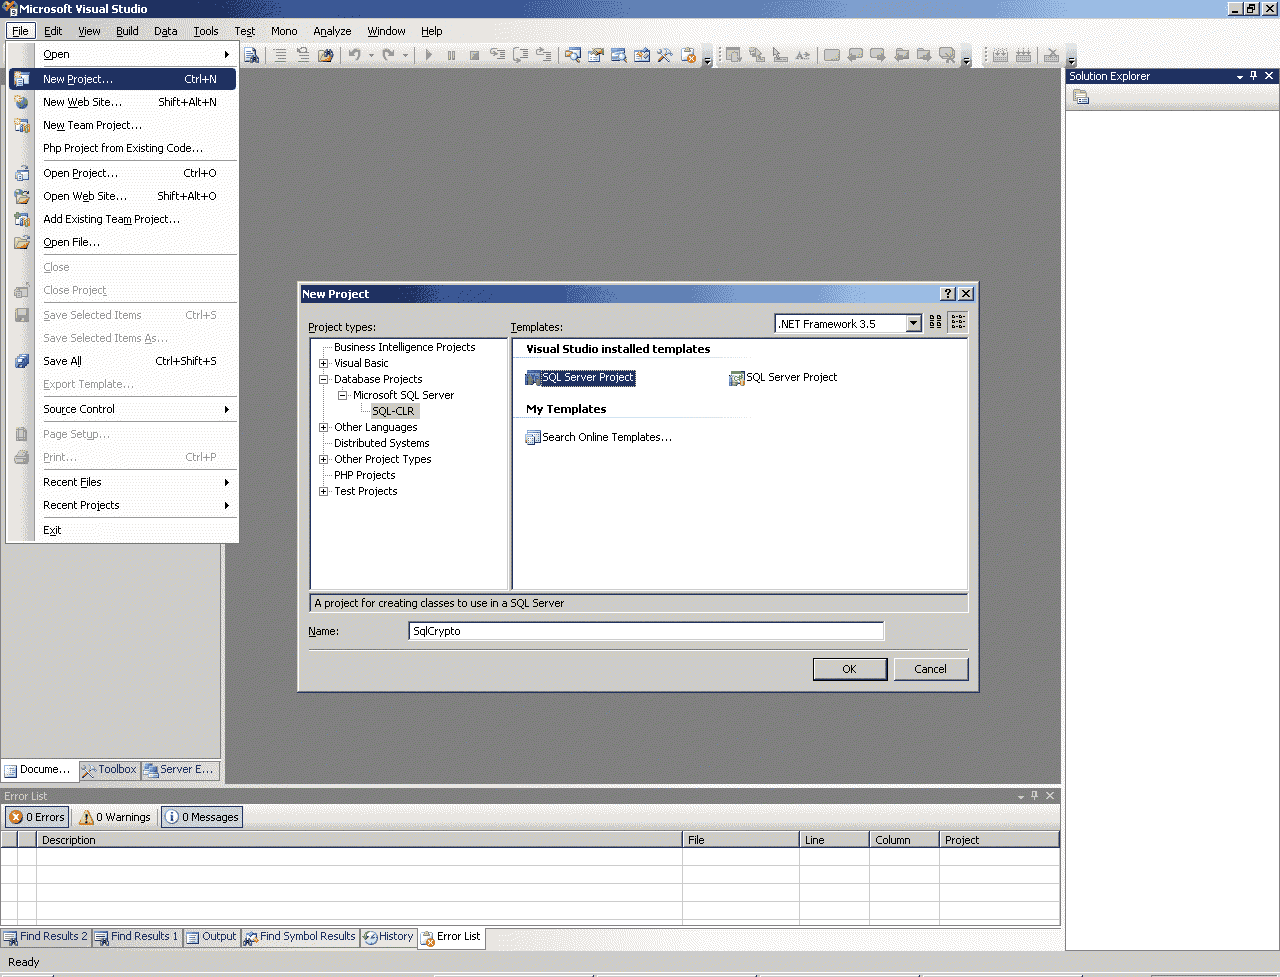The height and width of the screenshot is (977, 1280).
Task: Select PHP Projects in project types
Action: click(x=365, y=475)
